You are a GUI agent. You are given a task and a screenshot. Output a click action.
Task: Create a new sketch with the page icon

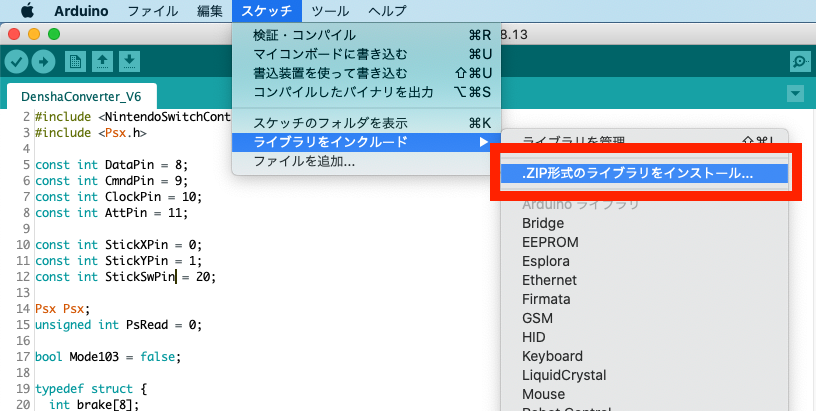point(75,62)
